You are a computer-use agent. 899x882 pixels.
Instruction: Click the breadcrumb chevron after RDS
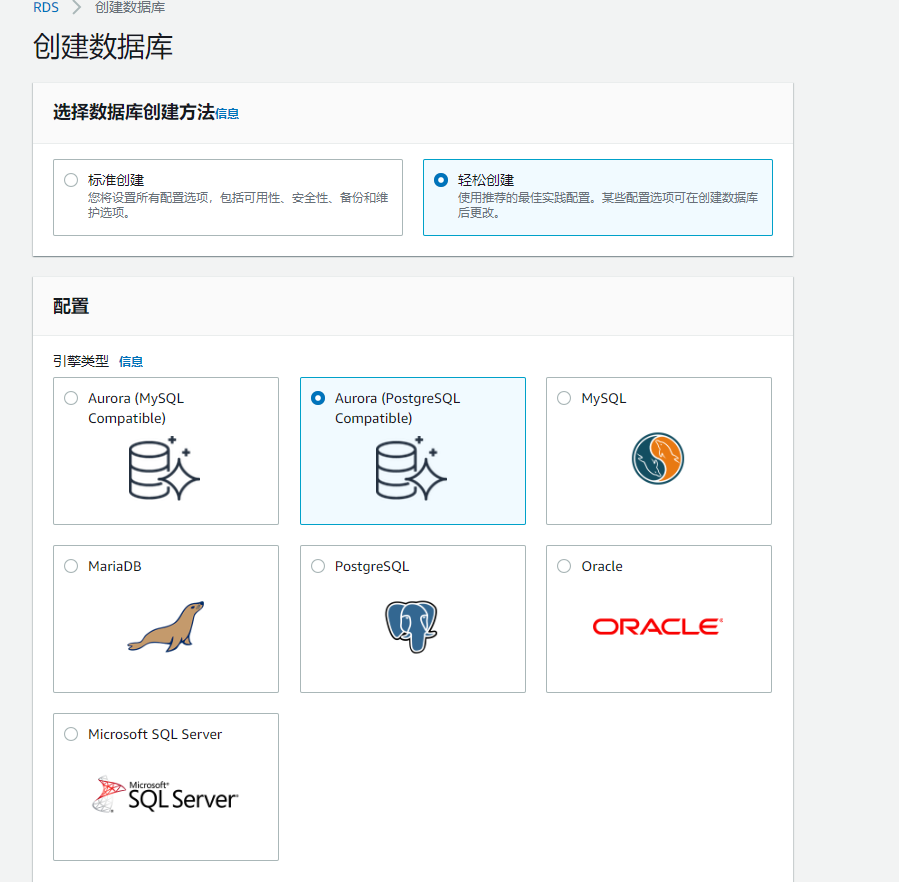(x=76, y=8)
